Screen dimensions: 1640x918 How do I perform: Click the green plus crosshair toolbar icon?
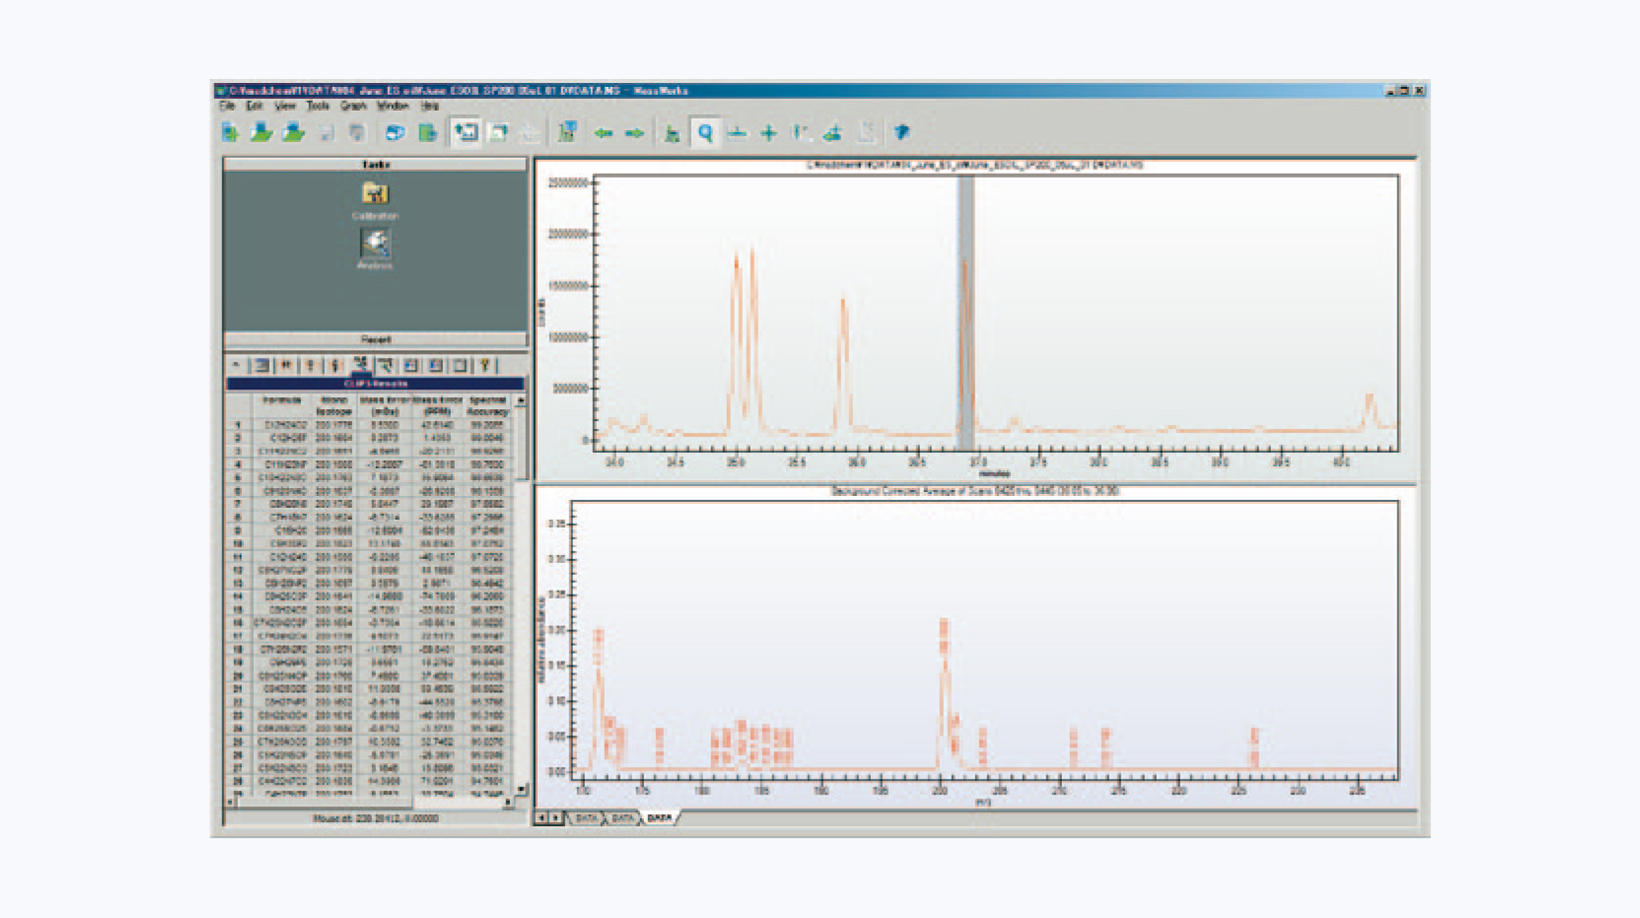769,132
